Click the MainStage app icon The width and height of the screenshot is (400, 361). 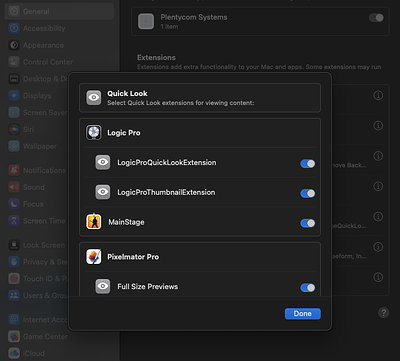pyautogui.click(x=94, y=222)
